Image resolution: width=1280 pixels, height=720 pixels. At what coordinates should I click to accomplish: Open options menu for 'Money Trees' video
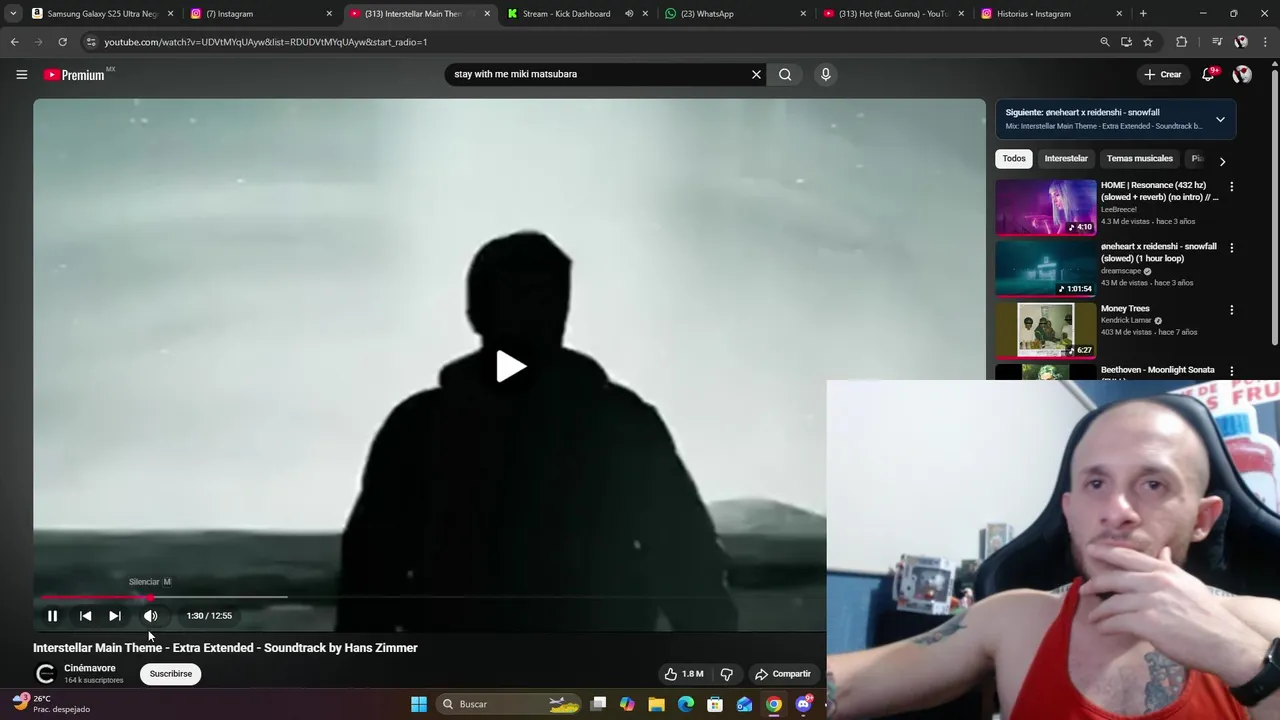click(1231, 310)
